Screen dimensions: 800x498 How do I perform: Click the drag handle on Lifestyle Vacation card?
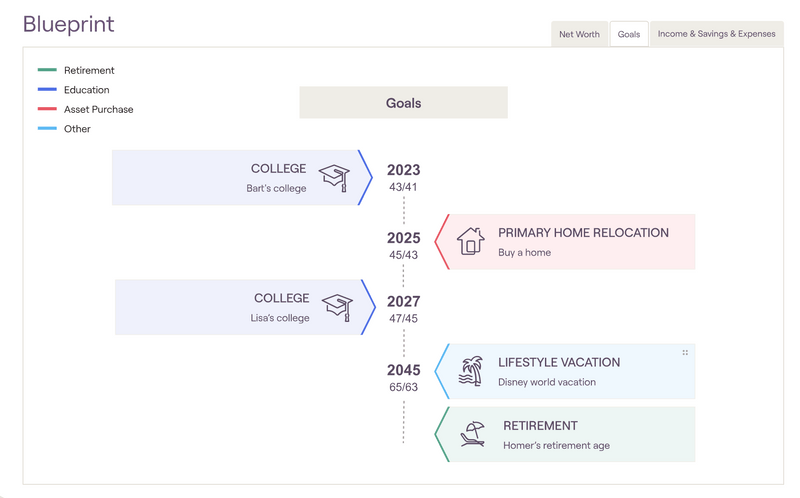(685, 353)
